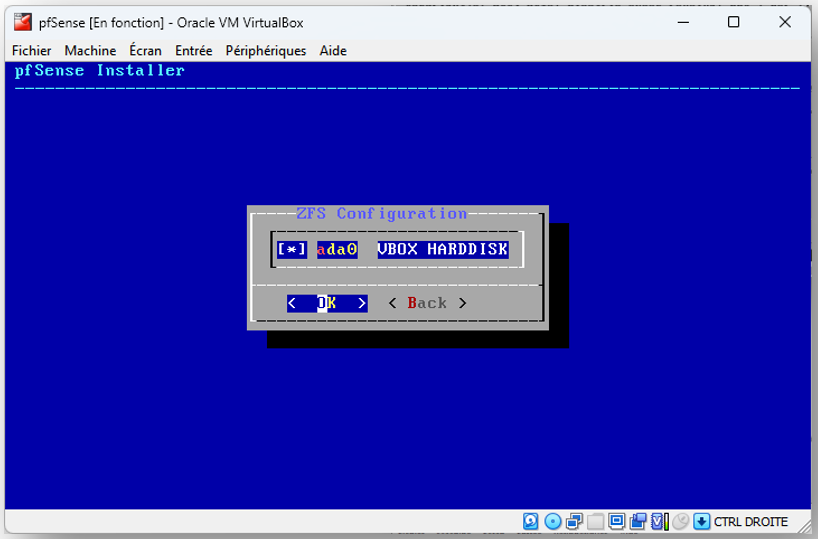
Task: Open the network adapters status icon
Action: (574, 521)
